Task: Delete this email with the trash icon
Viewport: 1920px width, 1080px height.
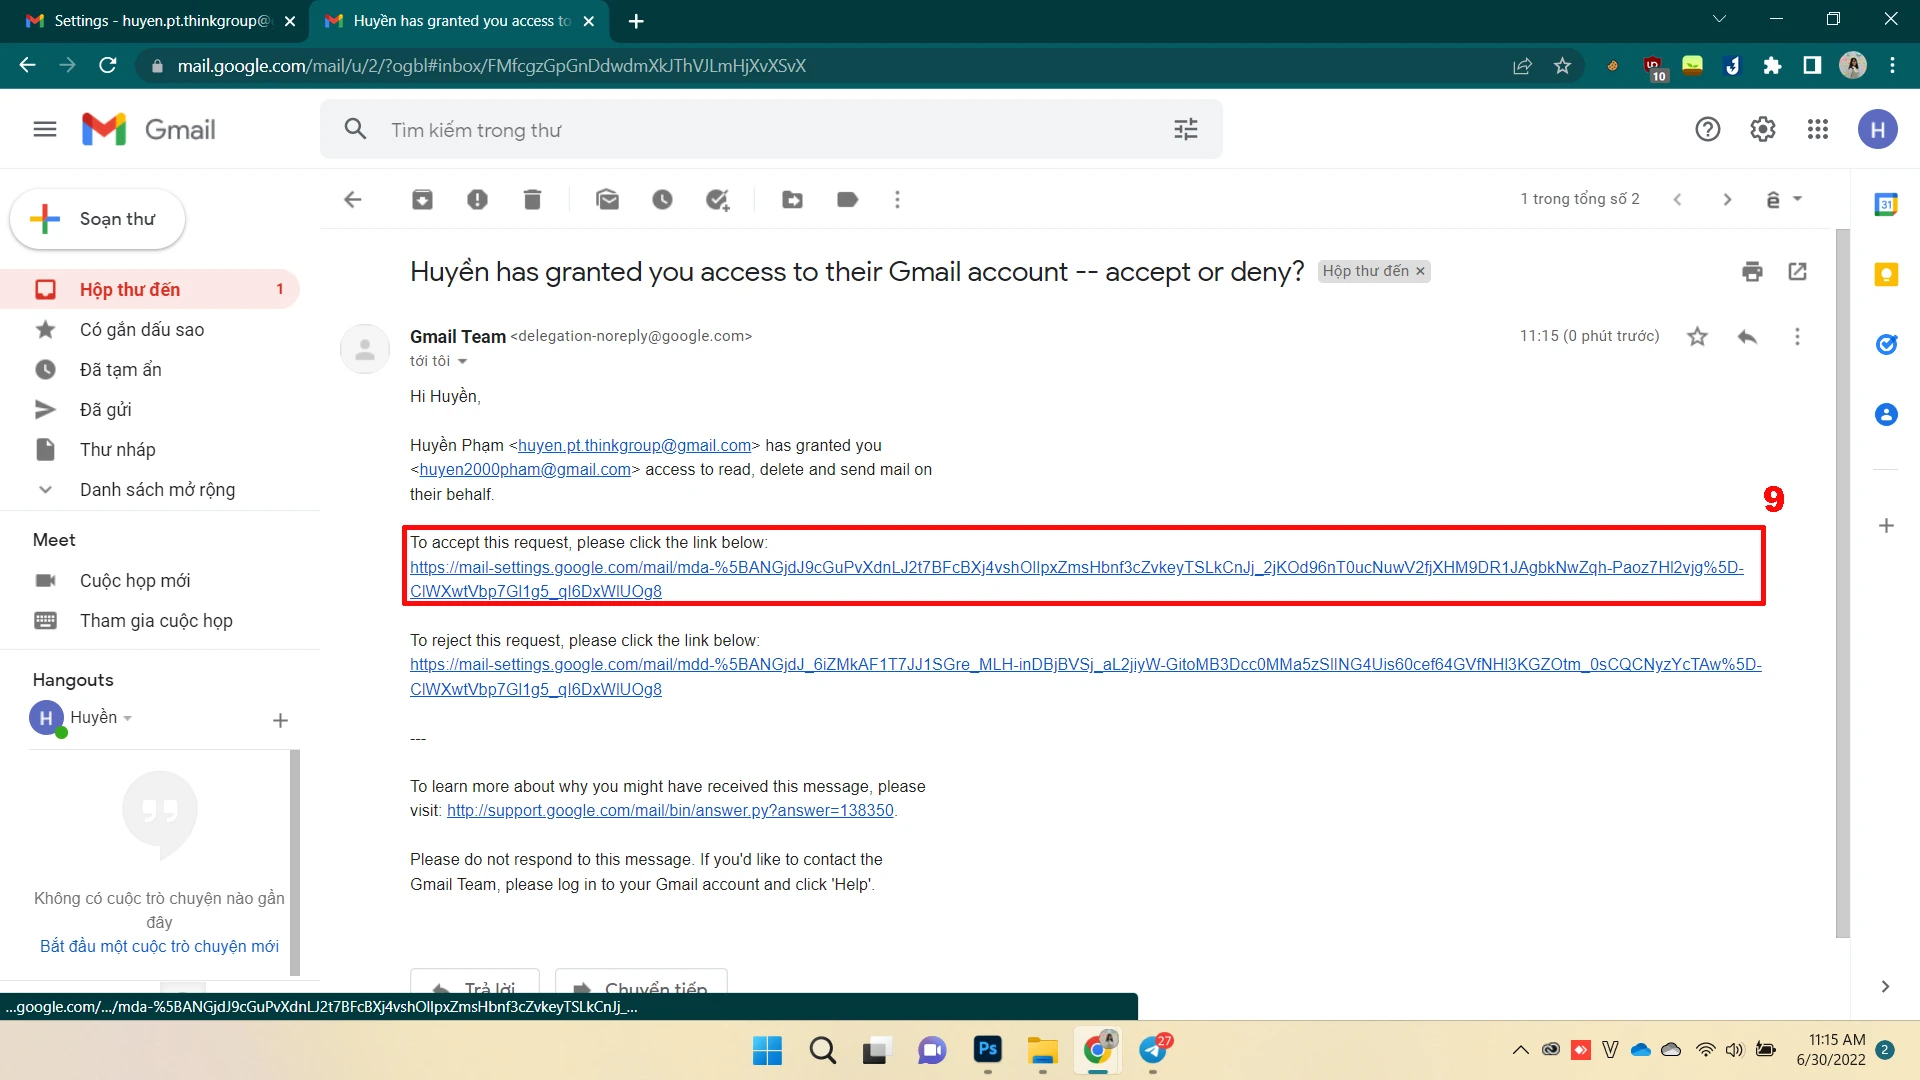Action: tap(532, 200)
